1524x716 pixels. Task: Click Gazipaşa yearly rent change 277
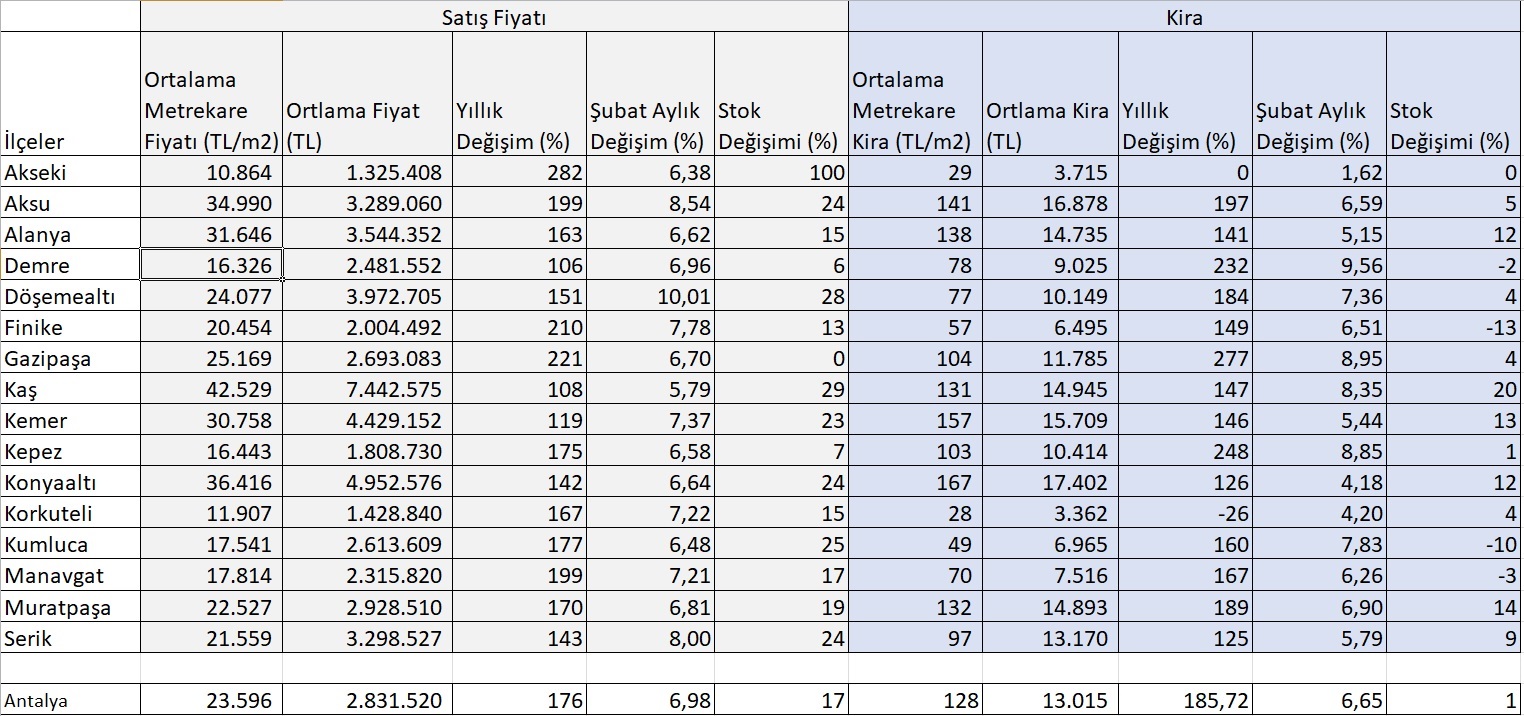[x=1184, y=359]
